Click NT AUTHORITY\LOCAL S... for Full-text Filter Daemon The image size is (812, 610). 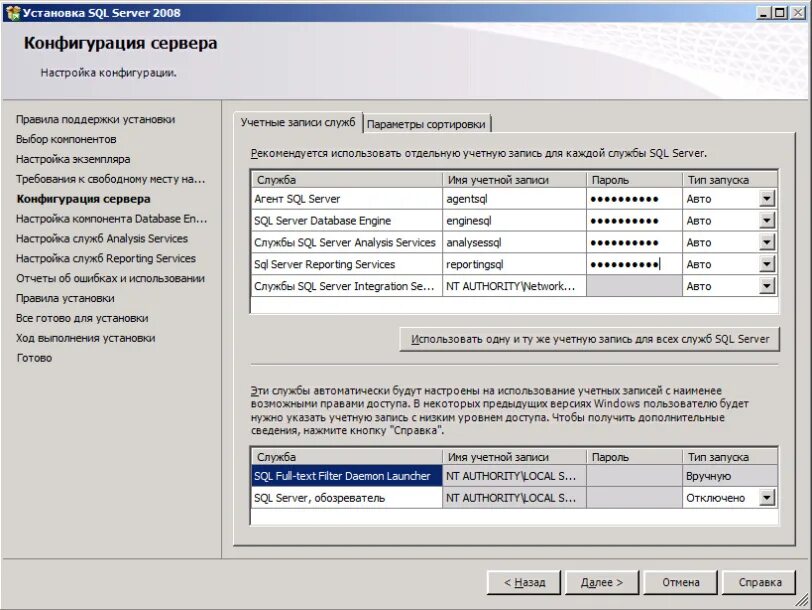click(x=514, y=476)
